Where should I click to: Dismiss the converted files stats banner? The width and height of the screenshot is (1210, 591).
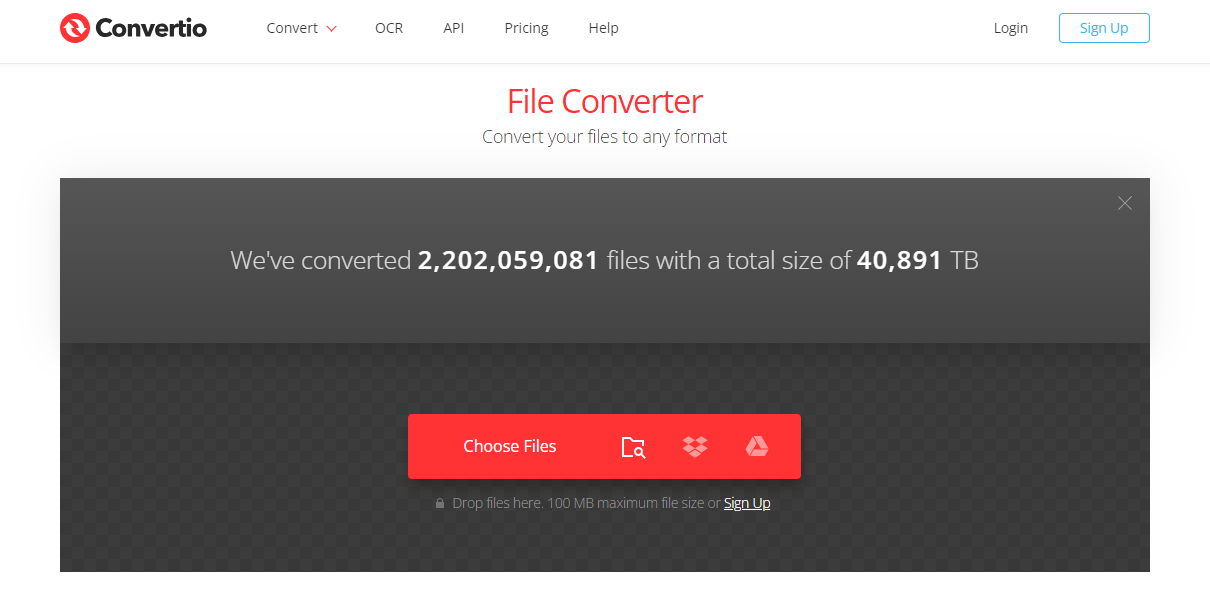[x=1124, y=202]
